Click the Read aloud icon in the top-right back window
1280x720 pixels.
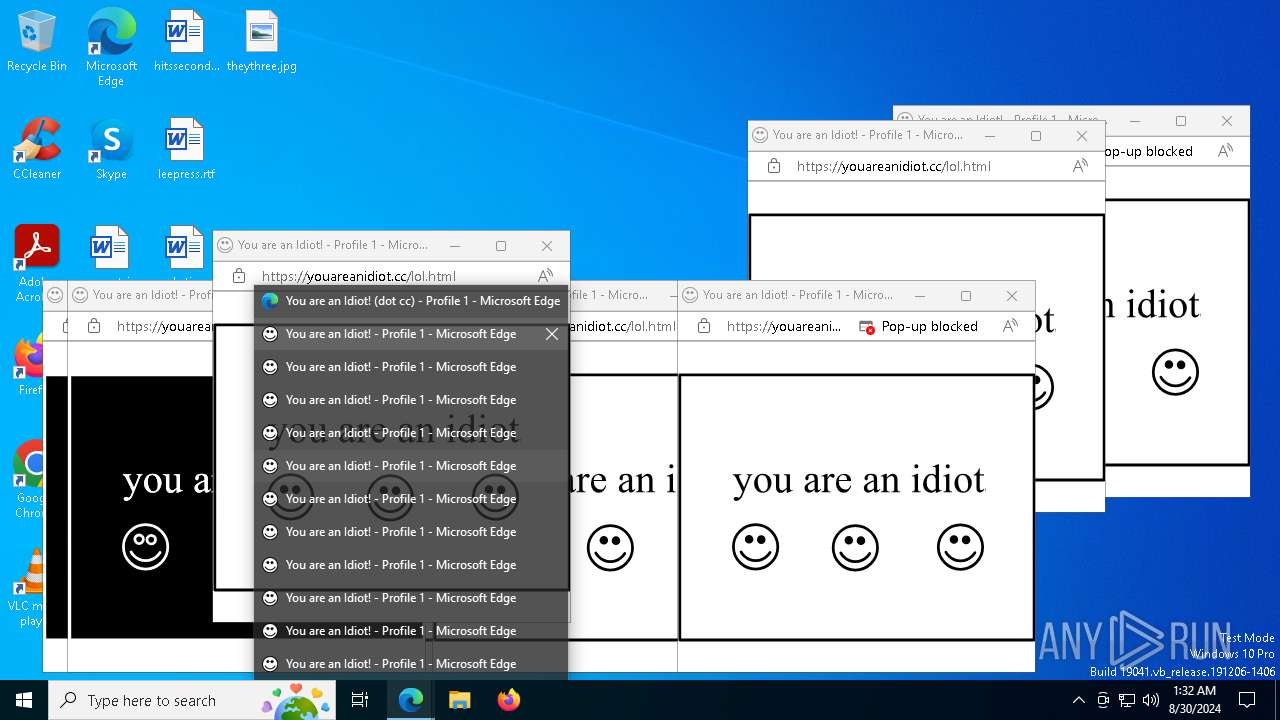[1225, 151]
